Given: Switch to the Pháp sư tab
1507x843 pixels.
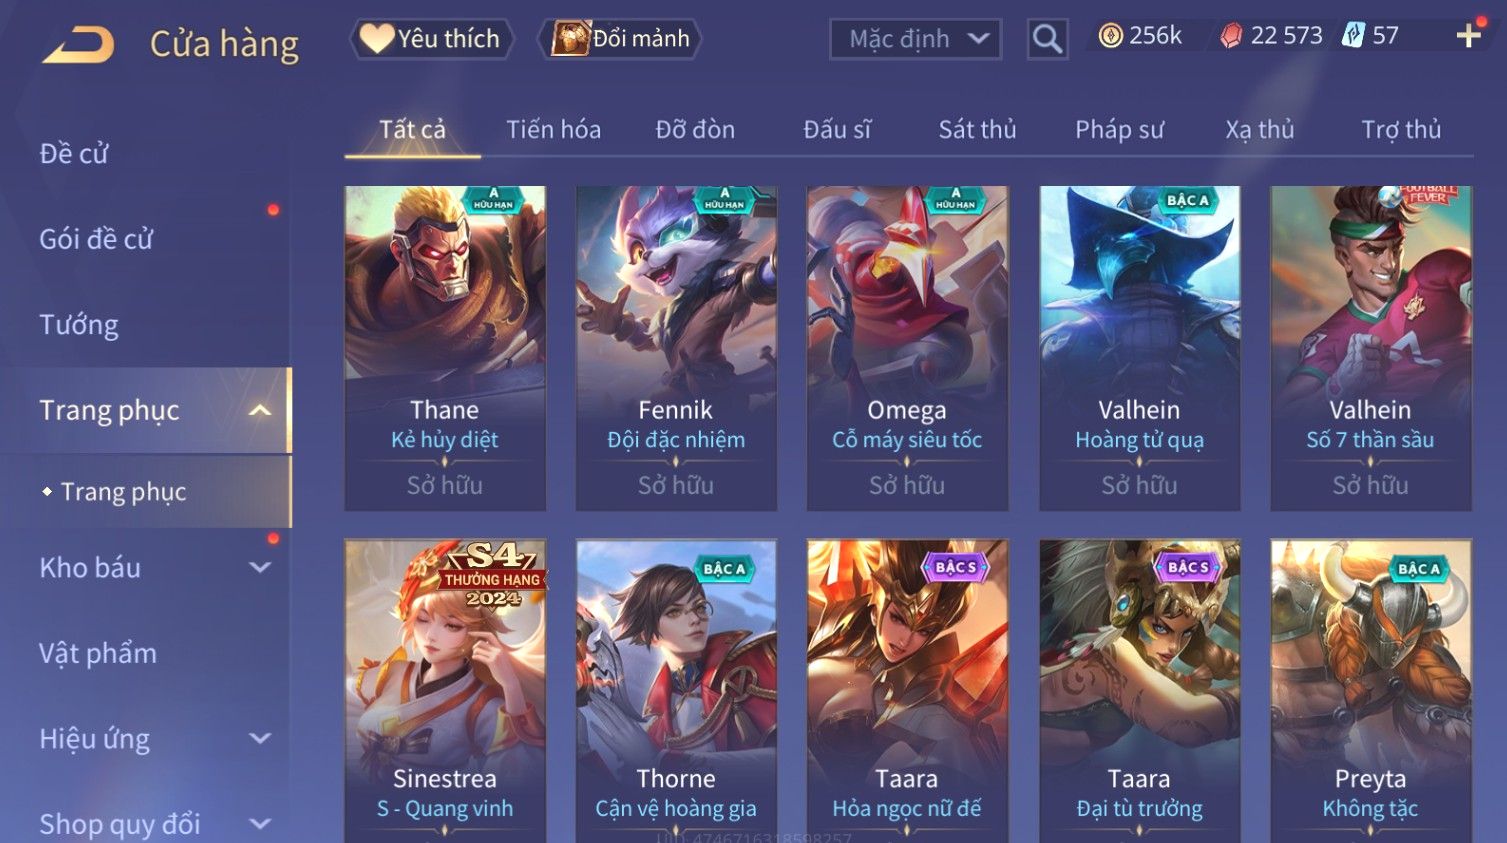Looking at the screenshot, I should [1119, 129].
